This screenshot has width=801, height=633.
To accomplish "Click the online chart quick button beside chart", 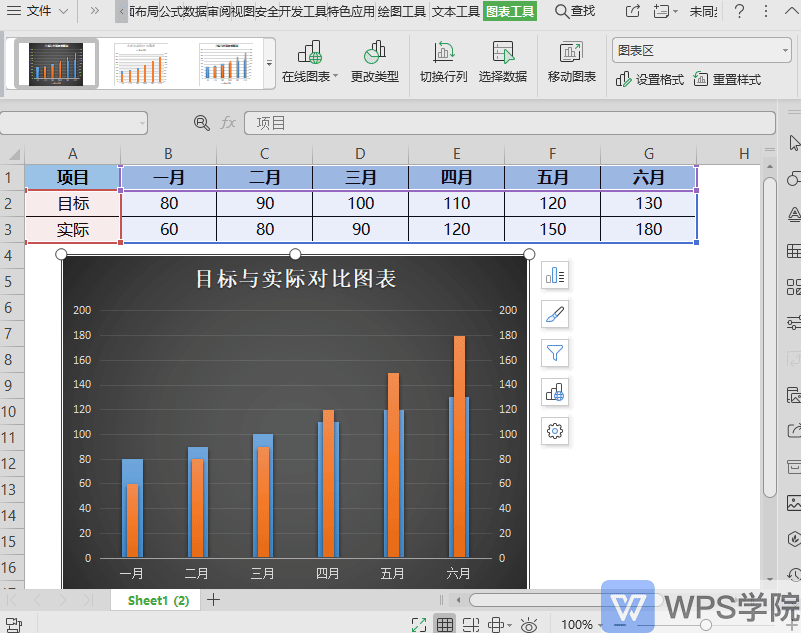I will point(555,392).
